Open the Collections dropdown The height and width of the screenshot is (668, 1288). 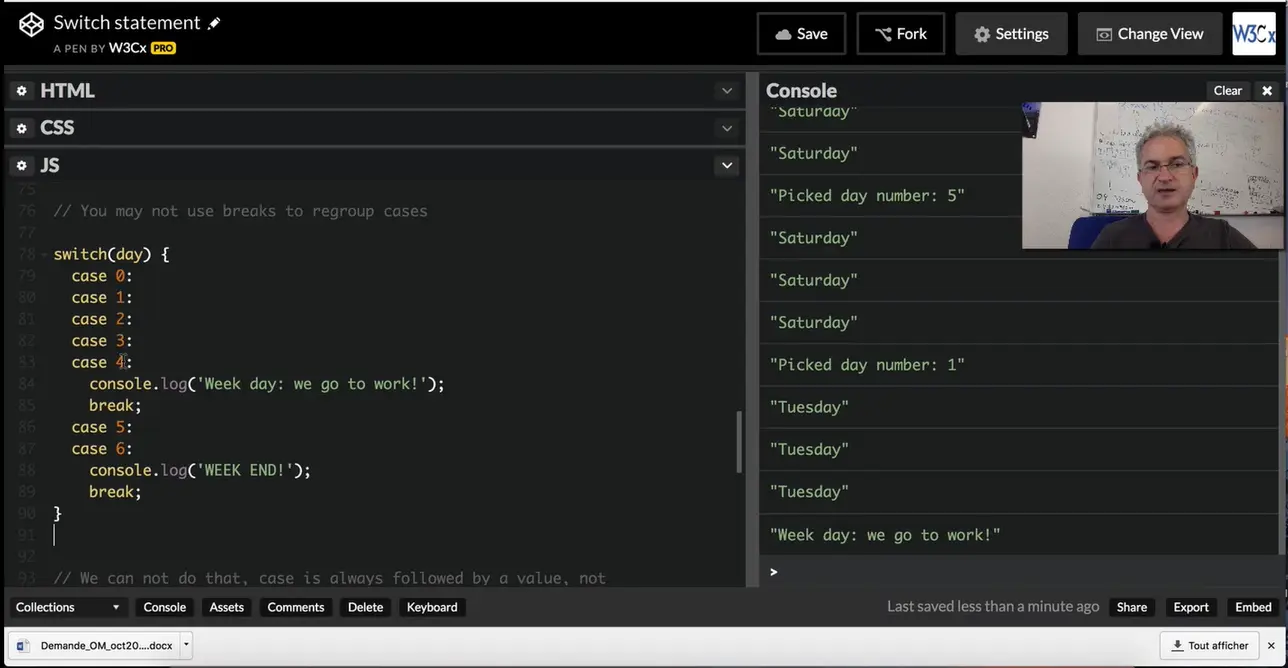(67, 607)
